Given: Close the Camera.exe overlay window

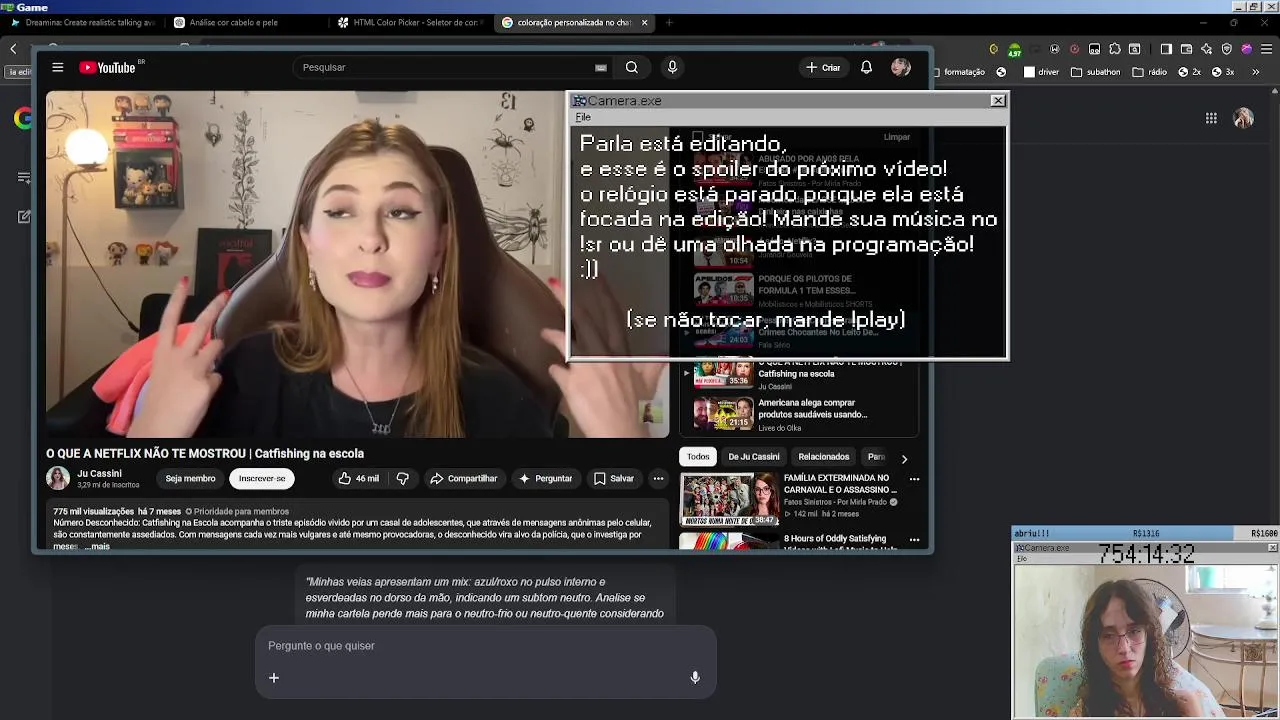Looking at the screenshot, I should point(997,101).
